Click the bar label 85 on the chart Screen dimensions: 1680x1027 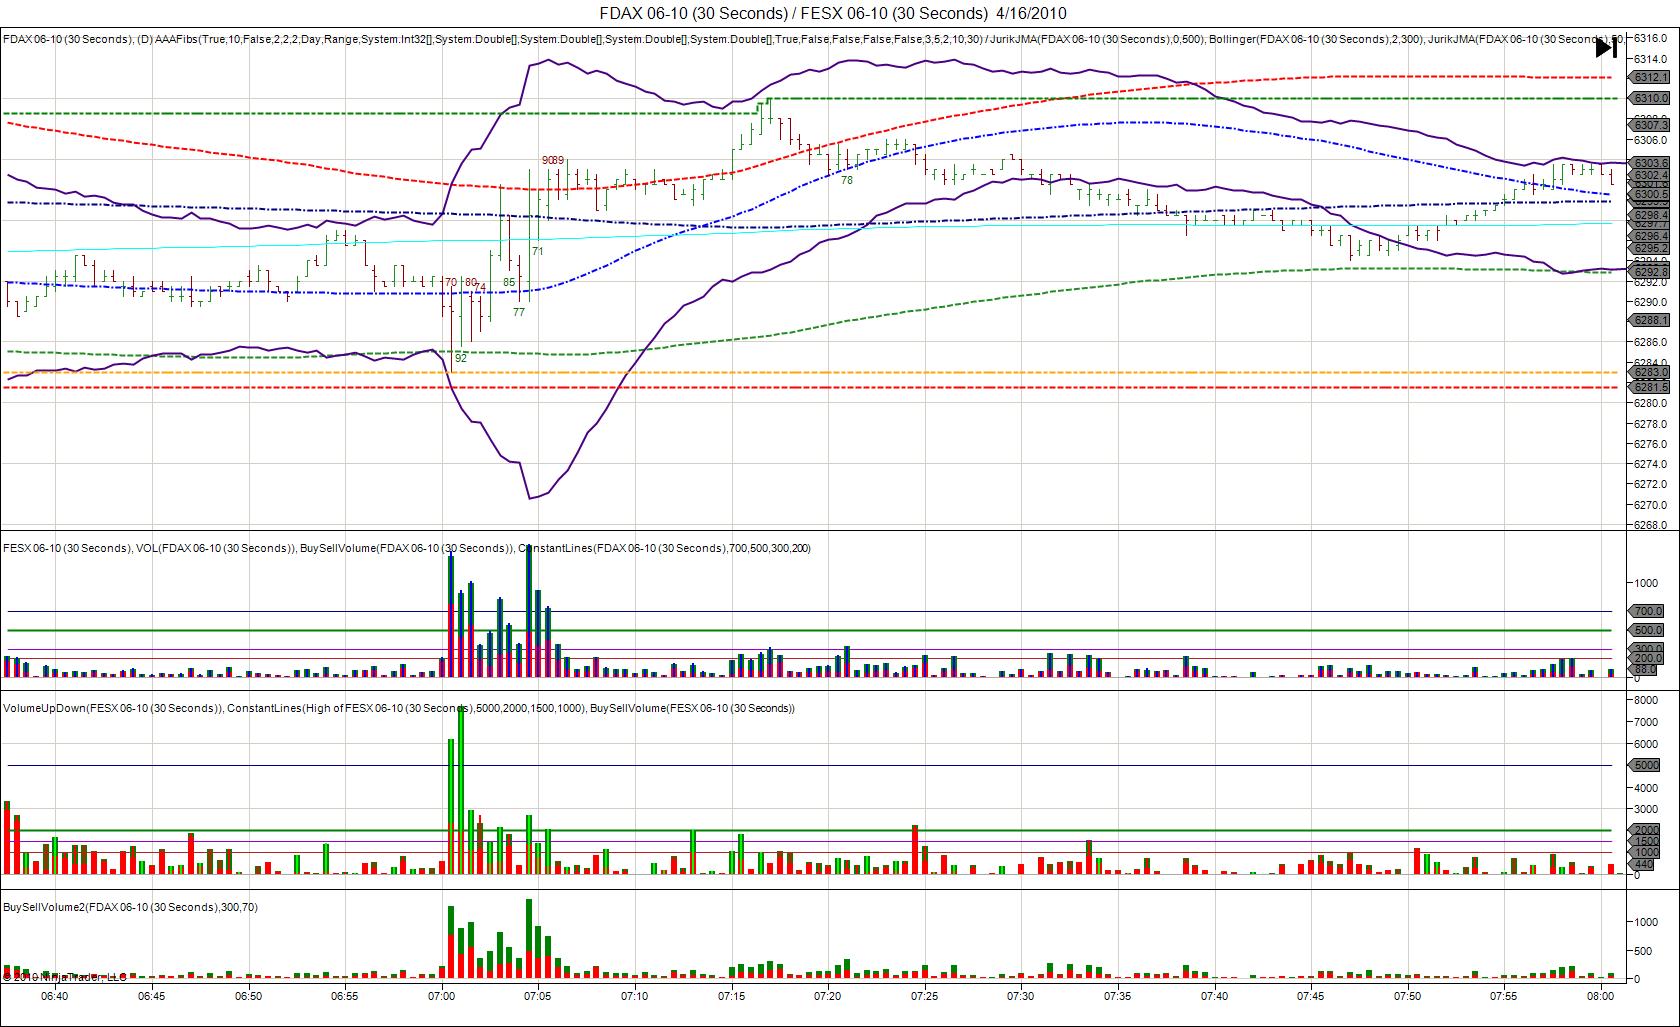coord(509,282)
